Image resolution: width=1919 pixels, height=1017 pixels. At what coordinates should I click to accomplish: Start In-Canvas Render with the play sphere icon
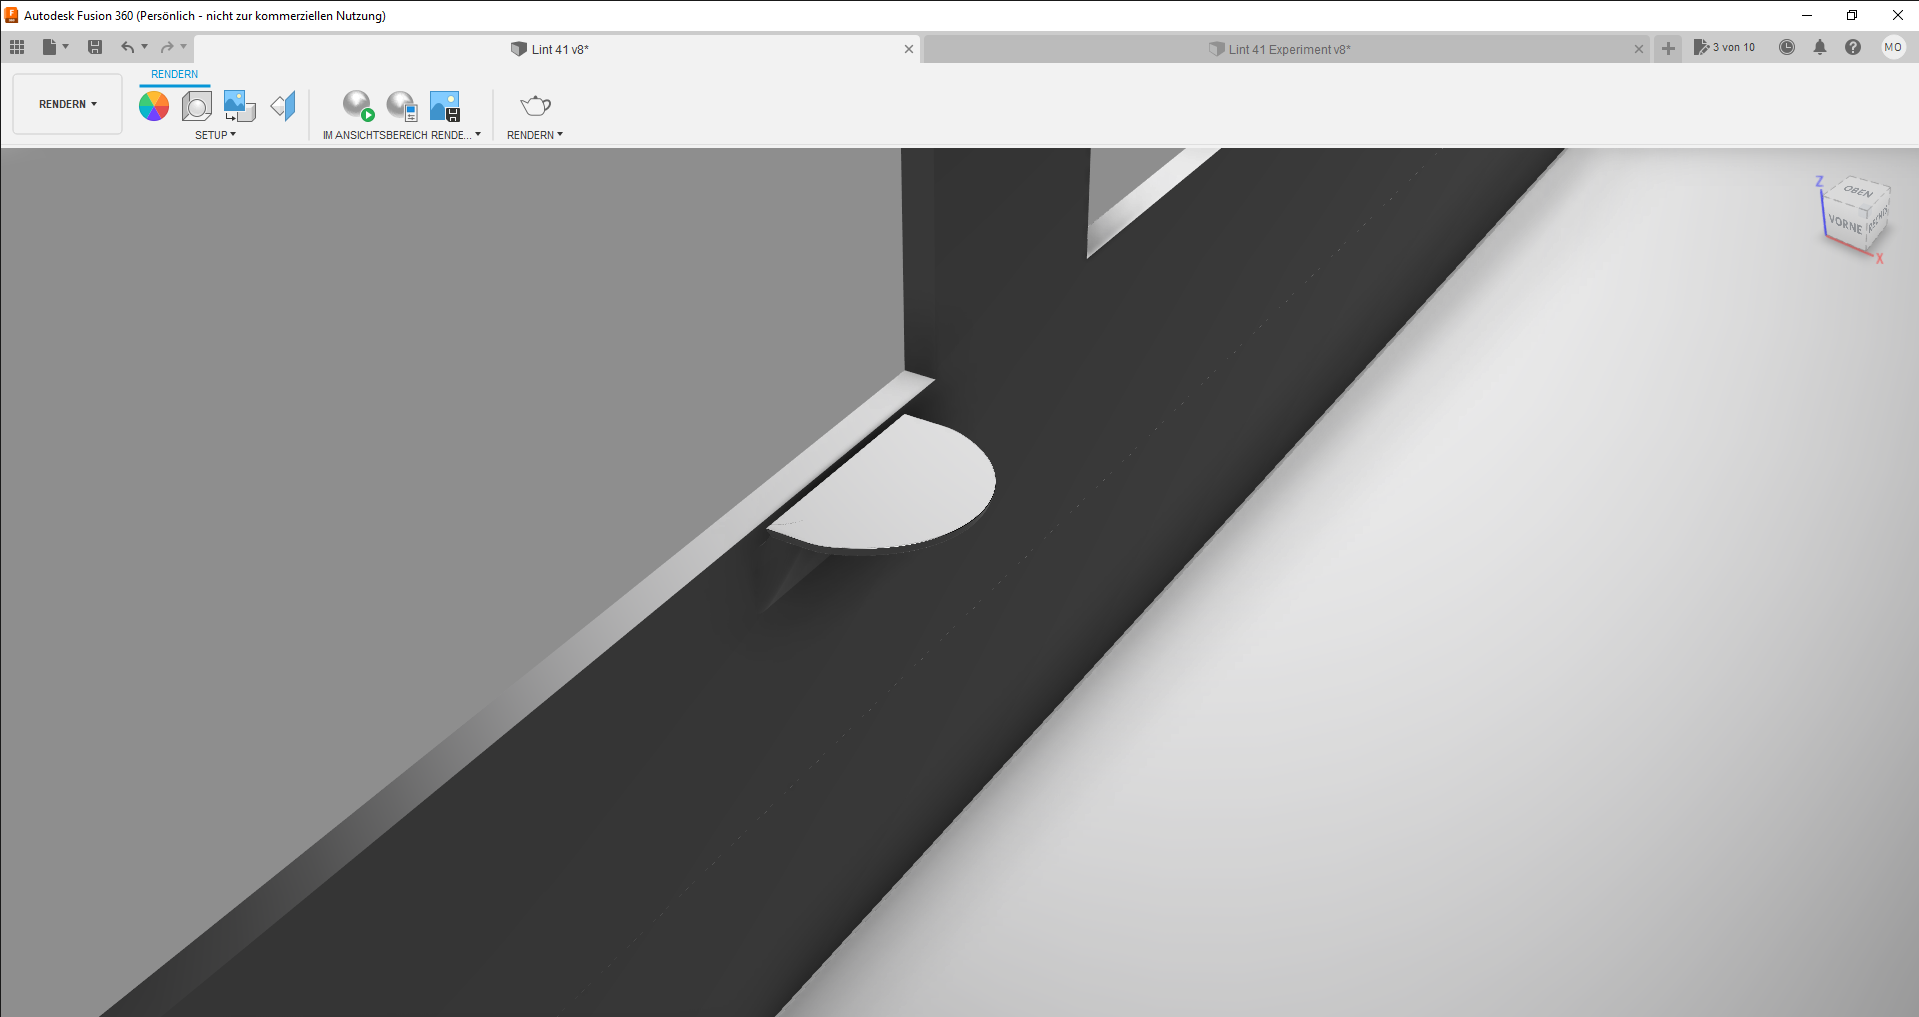(358, 106)
